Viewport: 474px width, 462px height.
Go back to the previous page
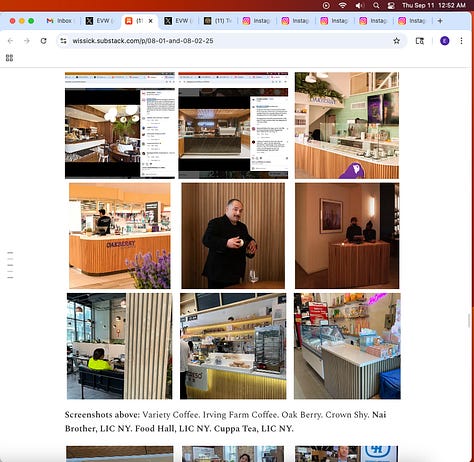tap(10, 41)
